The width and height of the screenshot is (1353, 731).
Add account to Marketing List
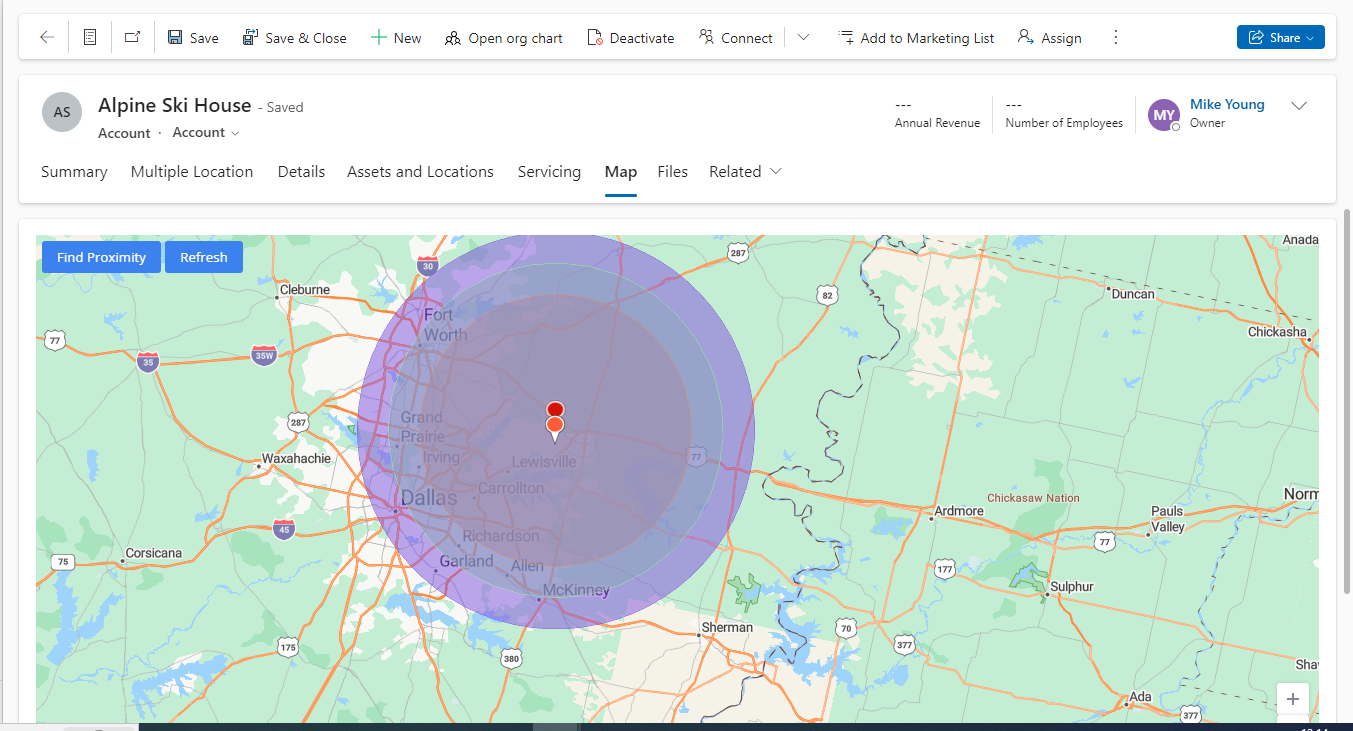(916, 38)
